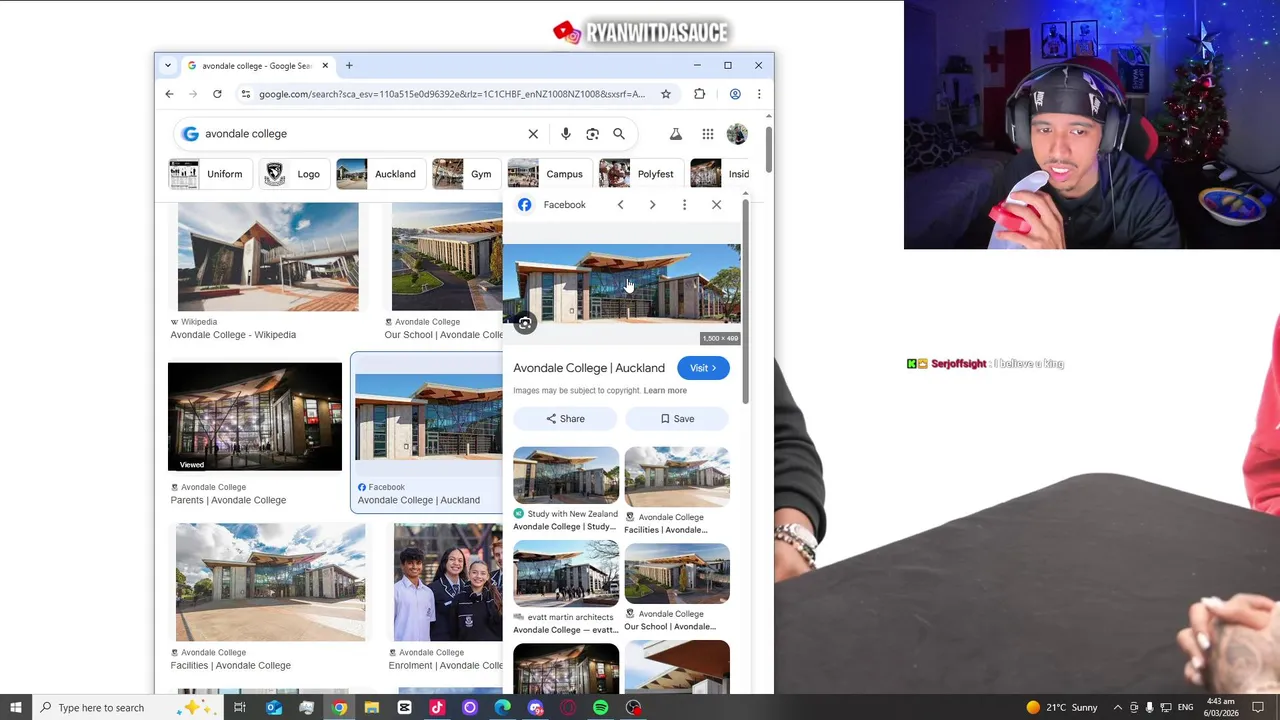Search by image with Lens icon
Viewport: 1280px width, 720px height.
click(593, 134)
